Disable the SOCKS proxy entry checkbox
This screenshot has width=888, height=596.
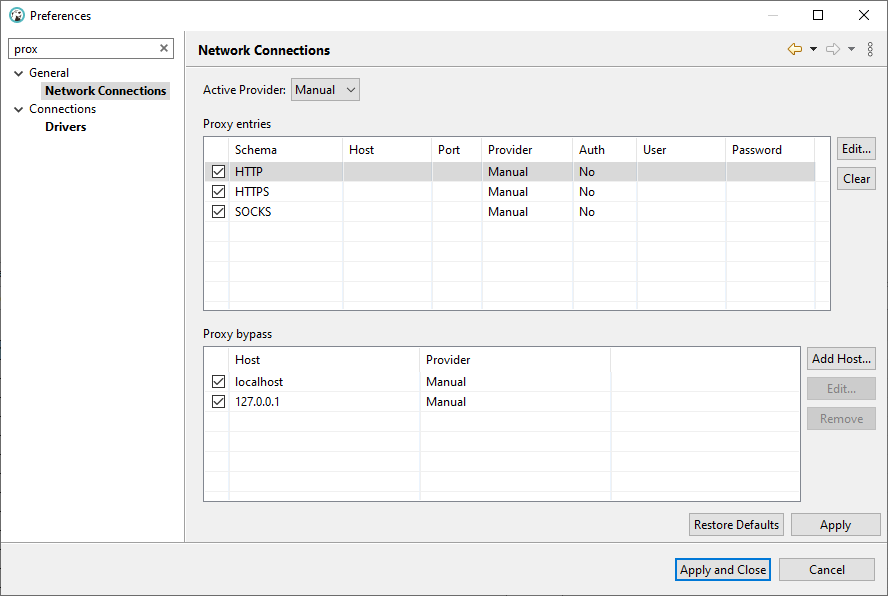coord(218,211)
